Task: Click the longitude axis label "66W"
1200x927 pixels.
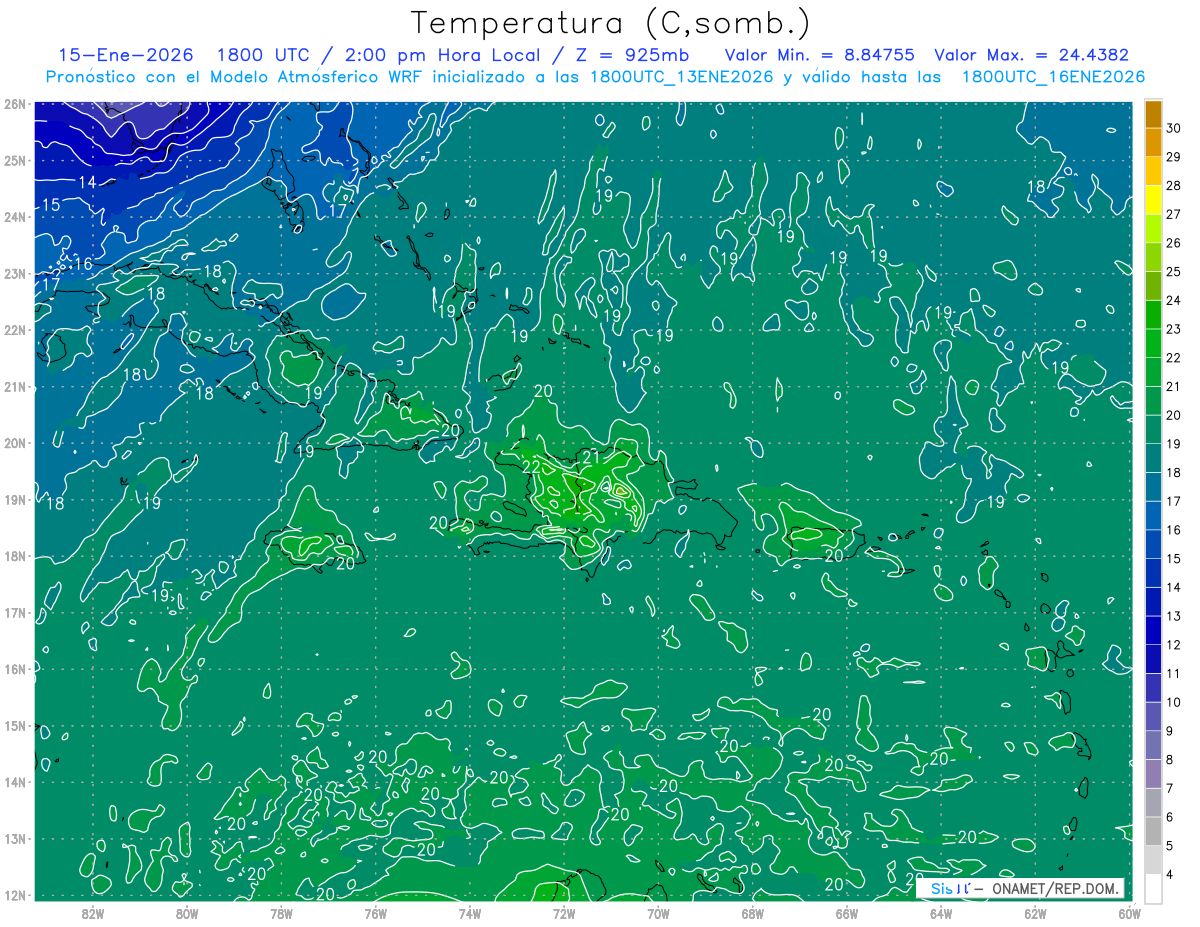Action: 846,913
